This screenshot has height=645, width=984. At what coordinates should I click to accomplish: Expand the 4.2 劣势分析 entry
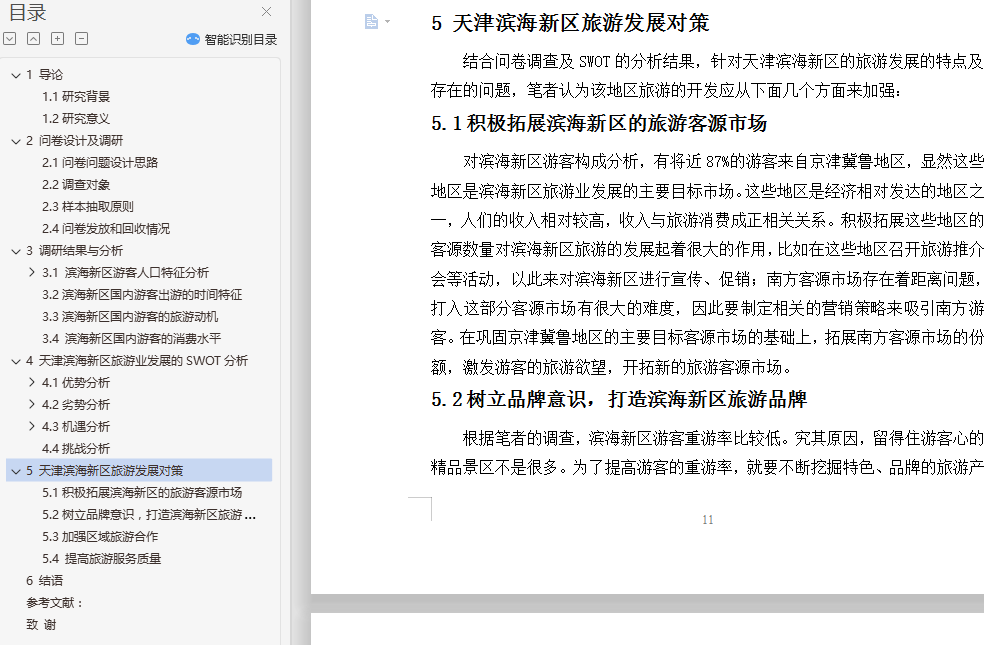[32, 404]
